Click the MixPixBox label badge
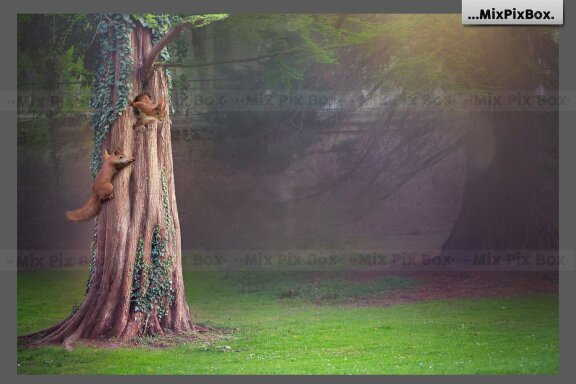The width and height of the screenshot is (576, 384). click(512, 12)
